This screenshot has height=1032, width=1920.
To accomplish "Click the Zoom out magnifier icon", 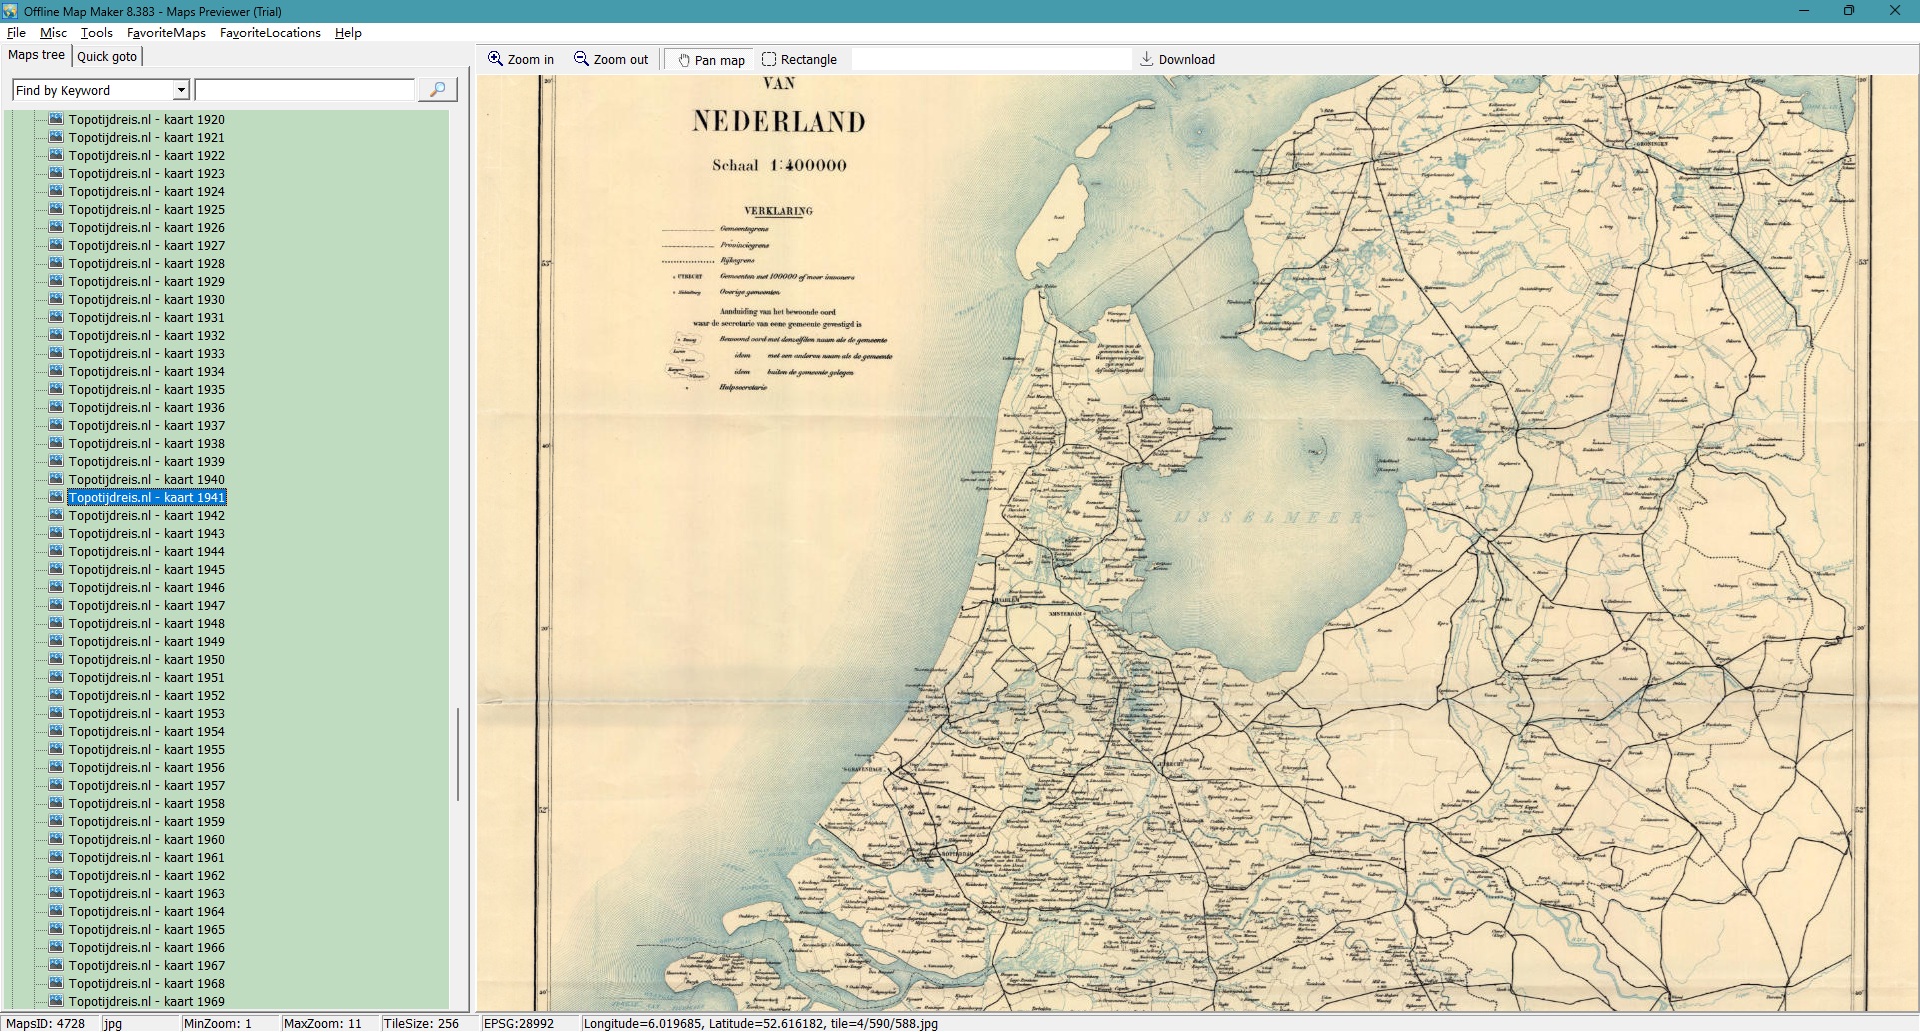I will click(x=581, y=59).
